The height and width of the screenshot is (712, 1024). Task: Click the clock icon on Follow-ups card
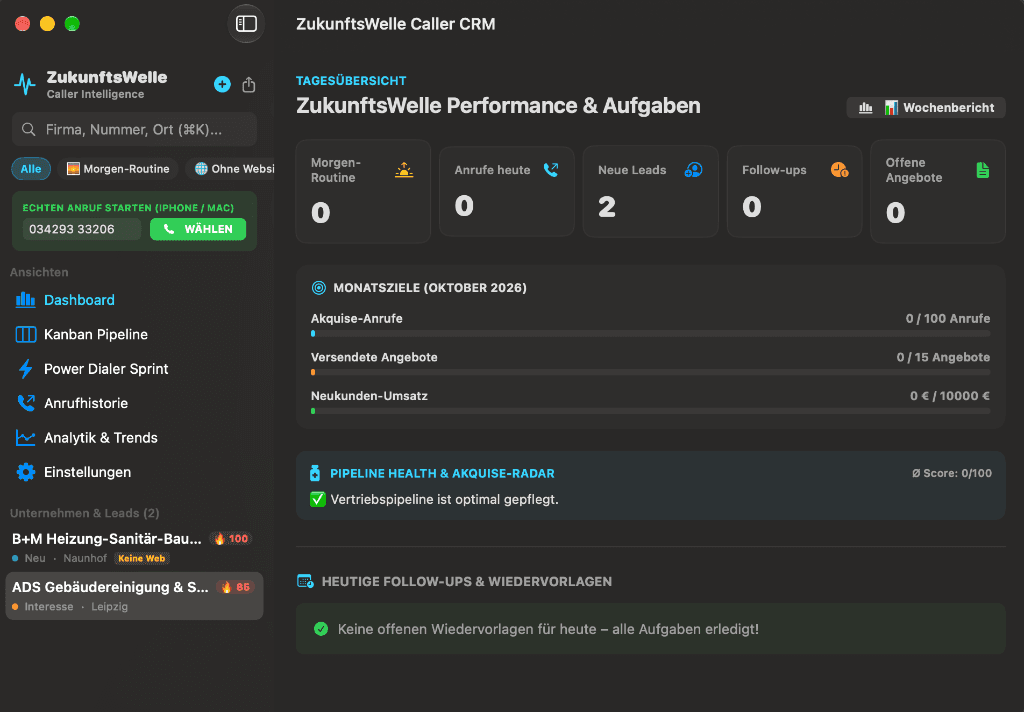[x=839, y=170]
